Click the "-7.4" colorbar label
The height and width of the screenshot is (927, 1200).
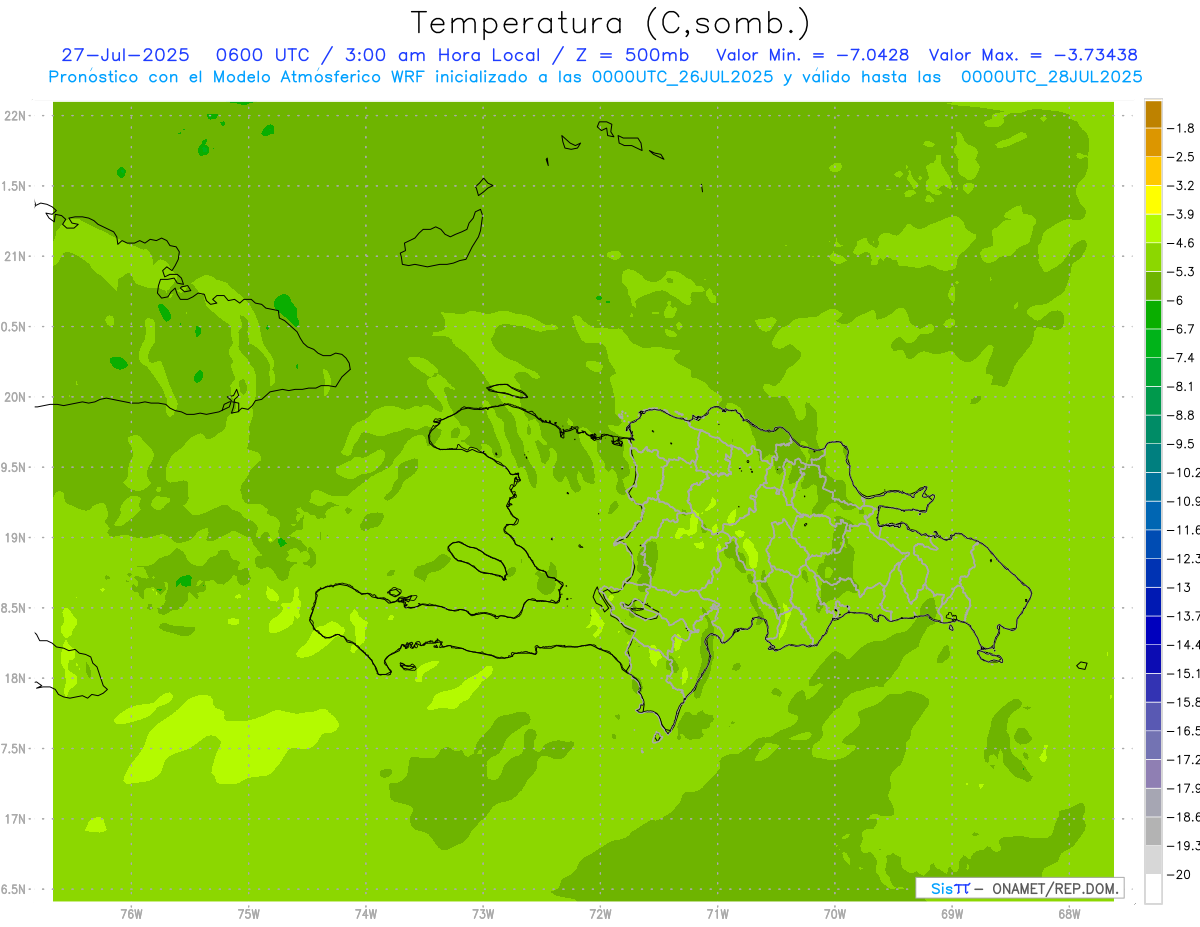point(1182,358)
